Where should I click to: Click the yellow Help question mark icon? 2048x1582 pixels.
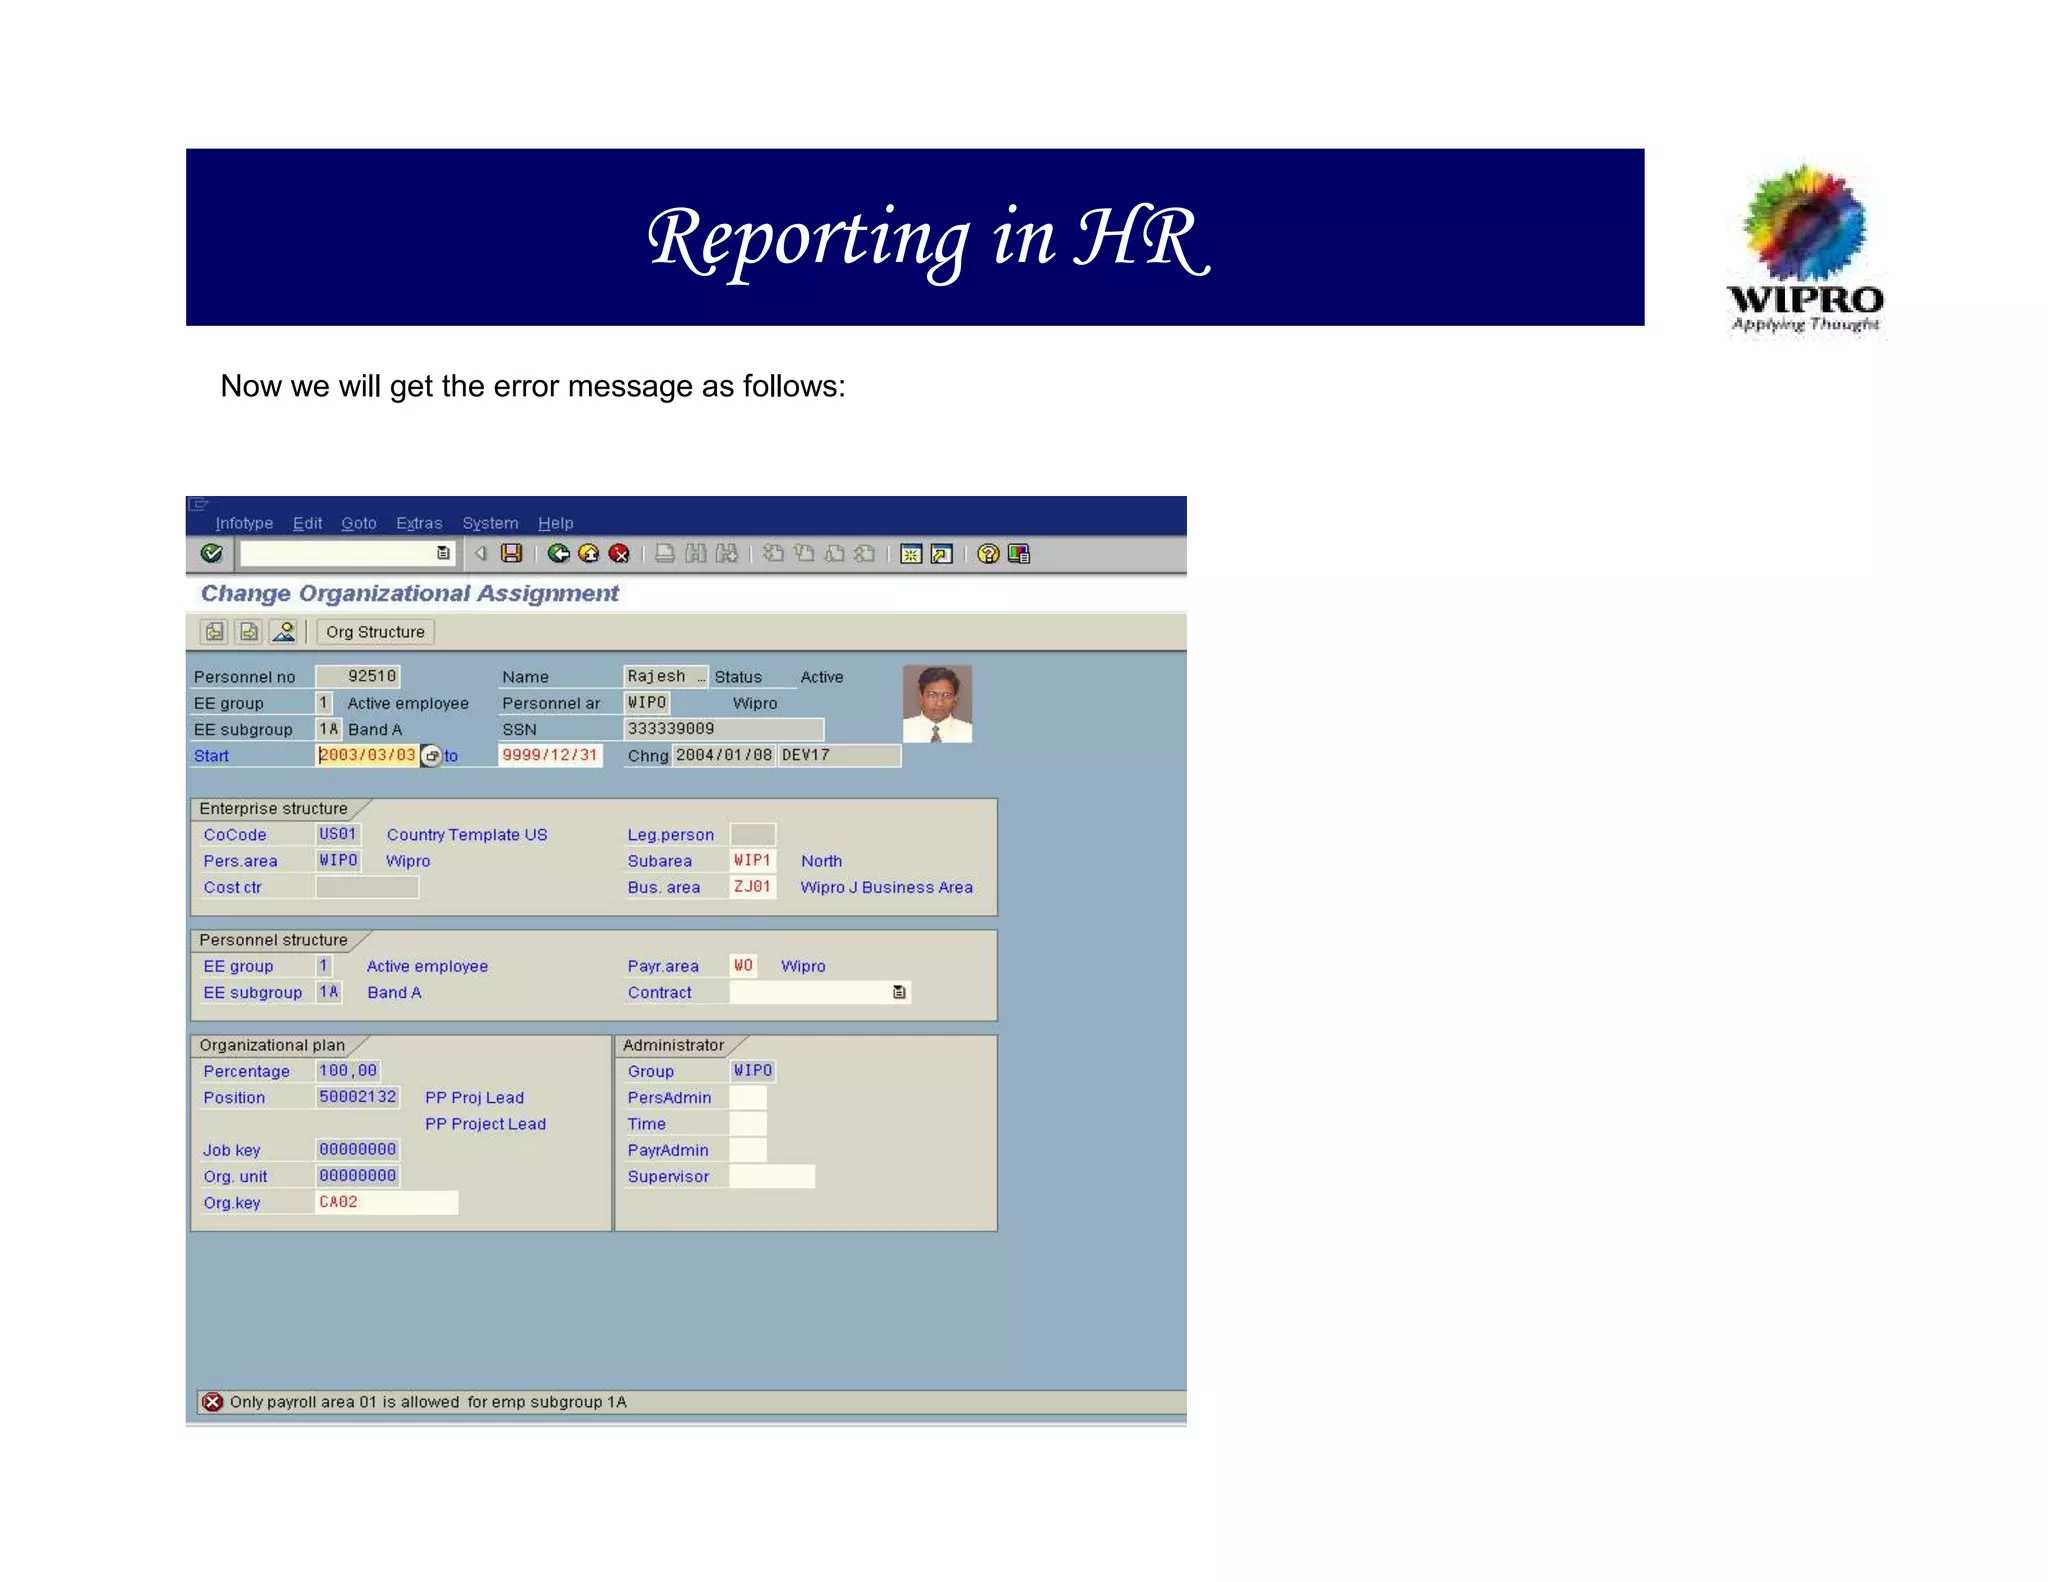[988, 553]
